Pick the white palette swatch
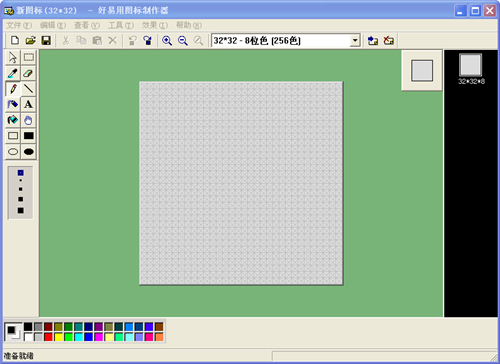Viewport: 500px width, 364px height. click(x=28, y=337)
